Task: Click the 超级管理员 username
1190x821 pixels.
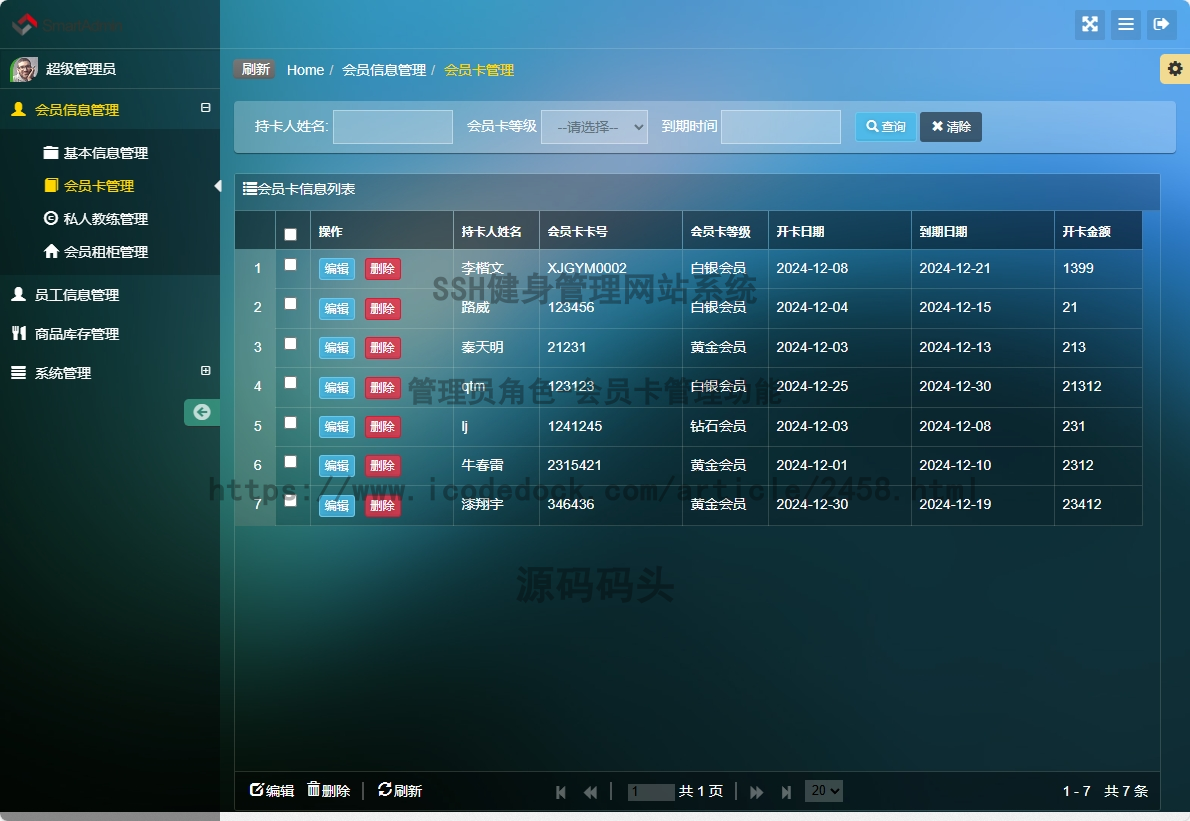Action: pos(80,69)
